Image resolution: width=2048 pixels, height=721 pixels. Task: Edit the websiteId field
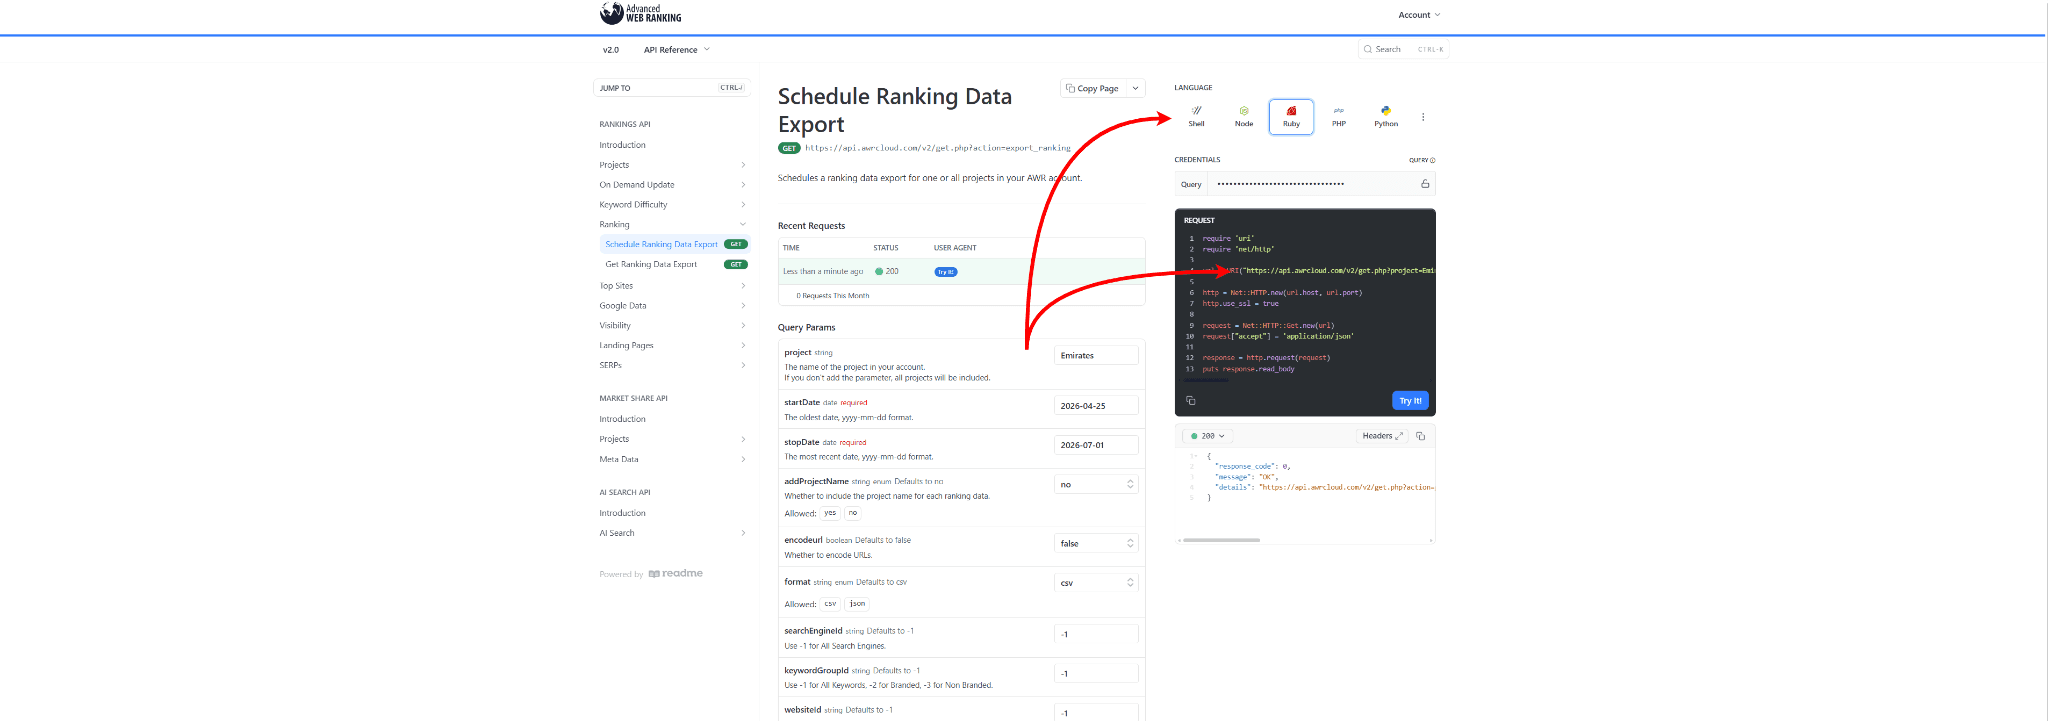tap(1096, 713)
